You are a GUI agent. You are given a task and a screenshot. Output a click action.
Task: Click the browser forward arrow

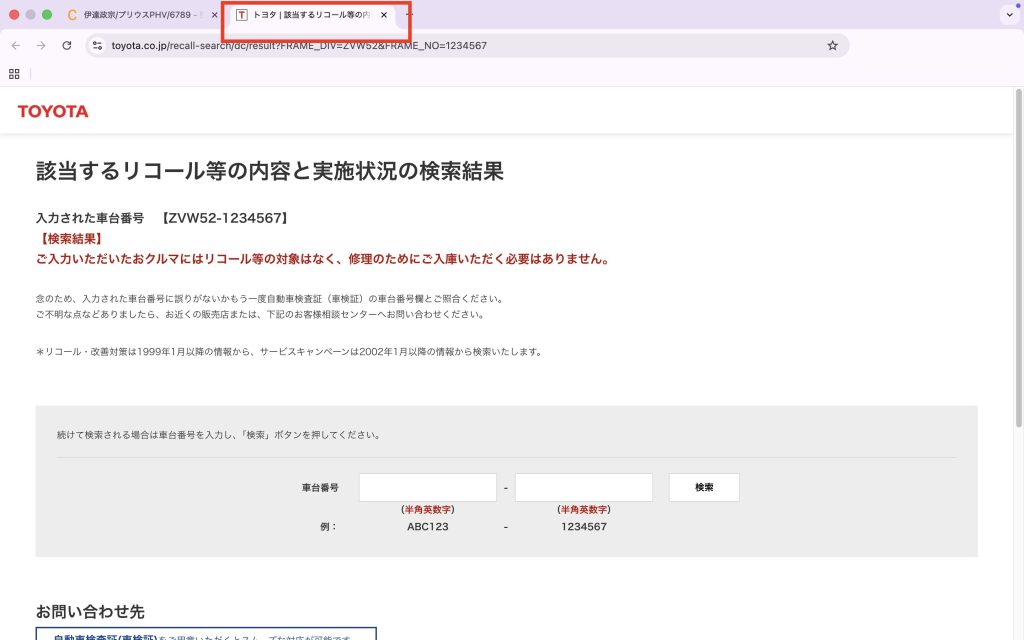click(41, 45)
